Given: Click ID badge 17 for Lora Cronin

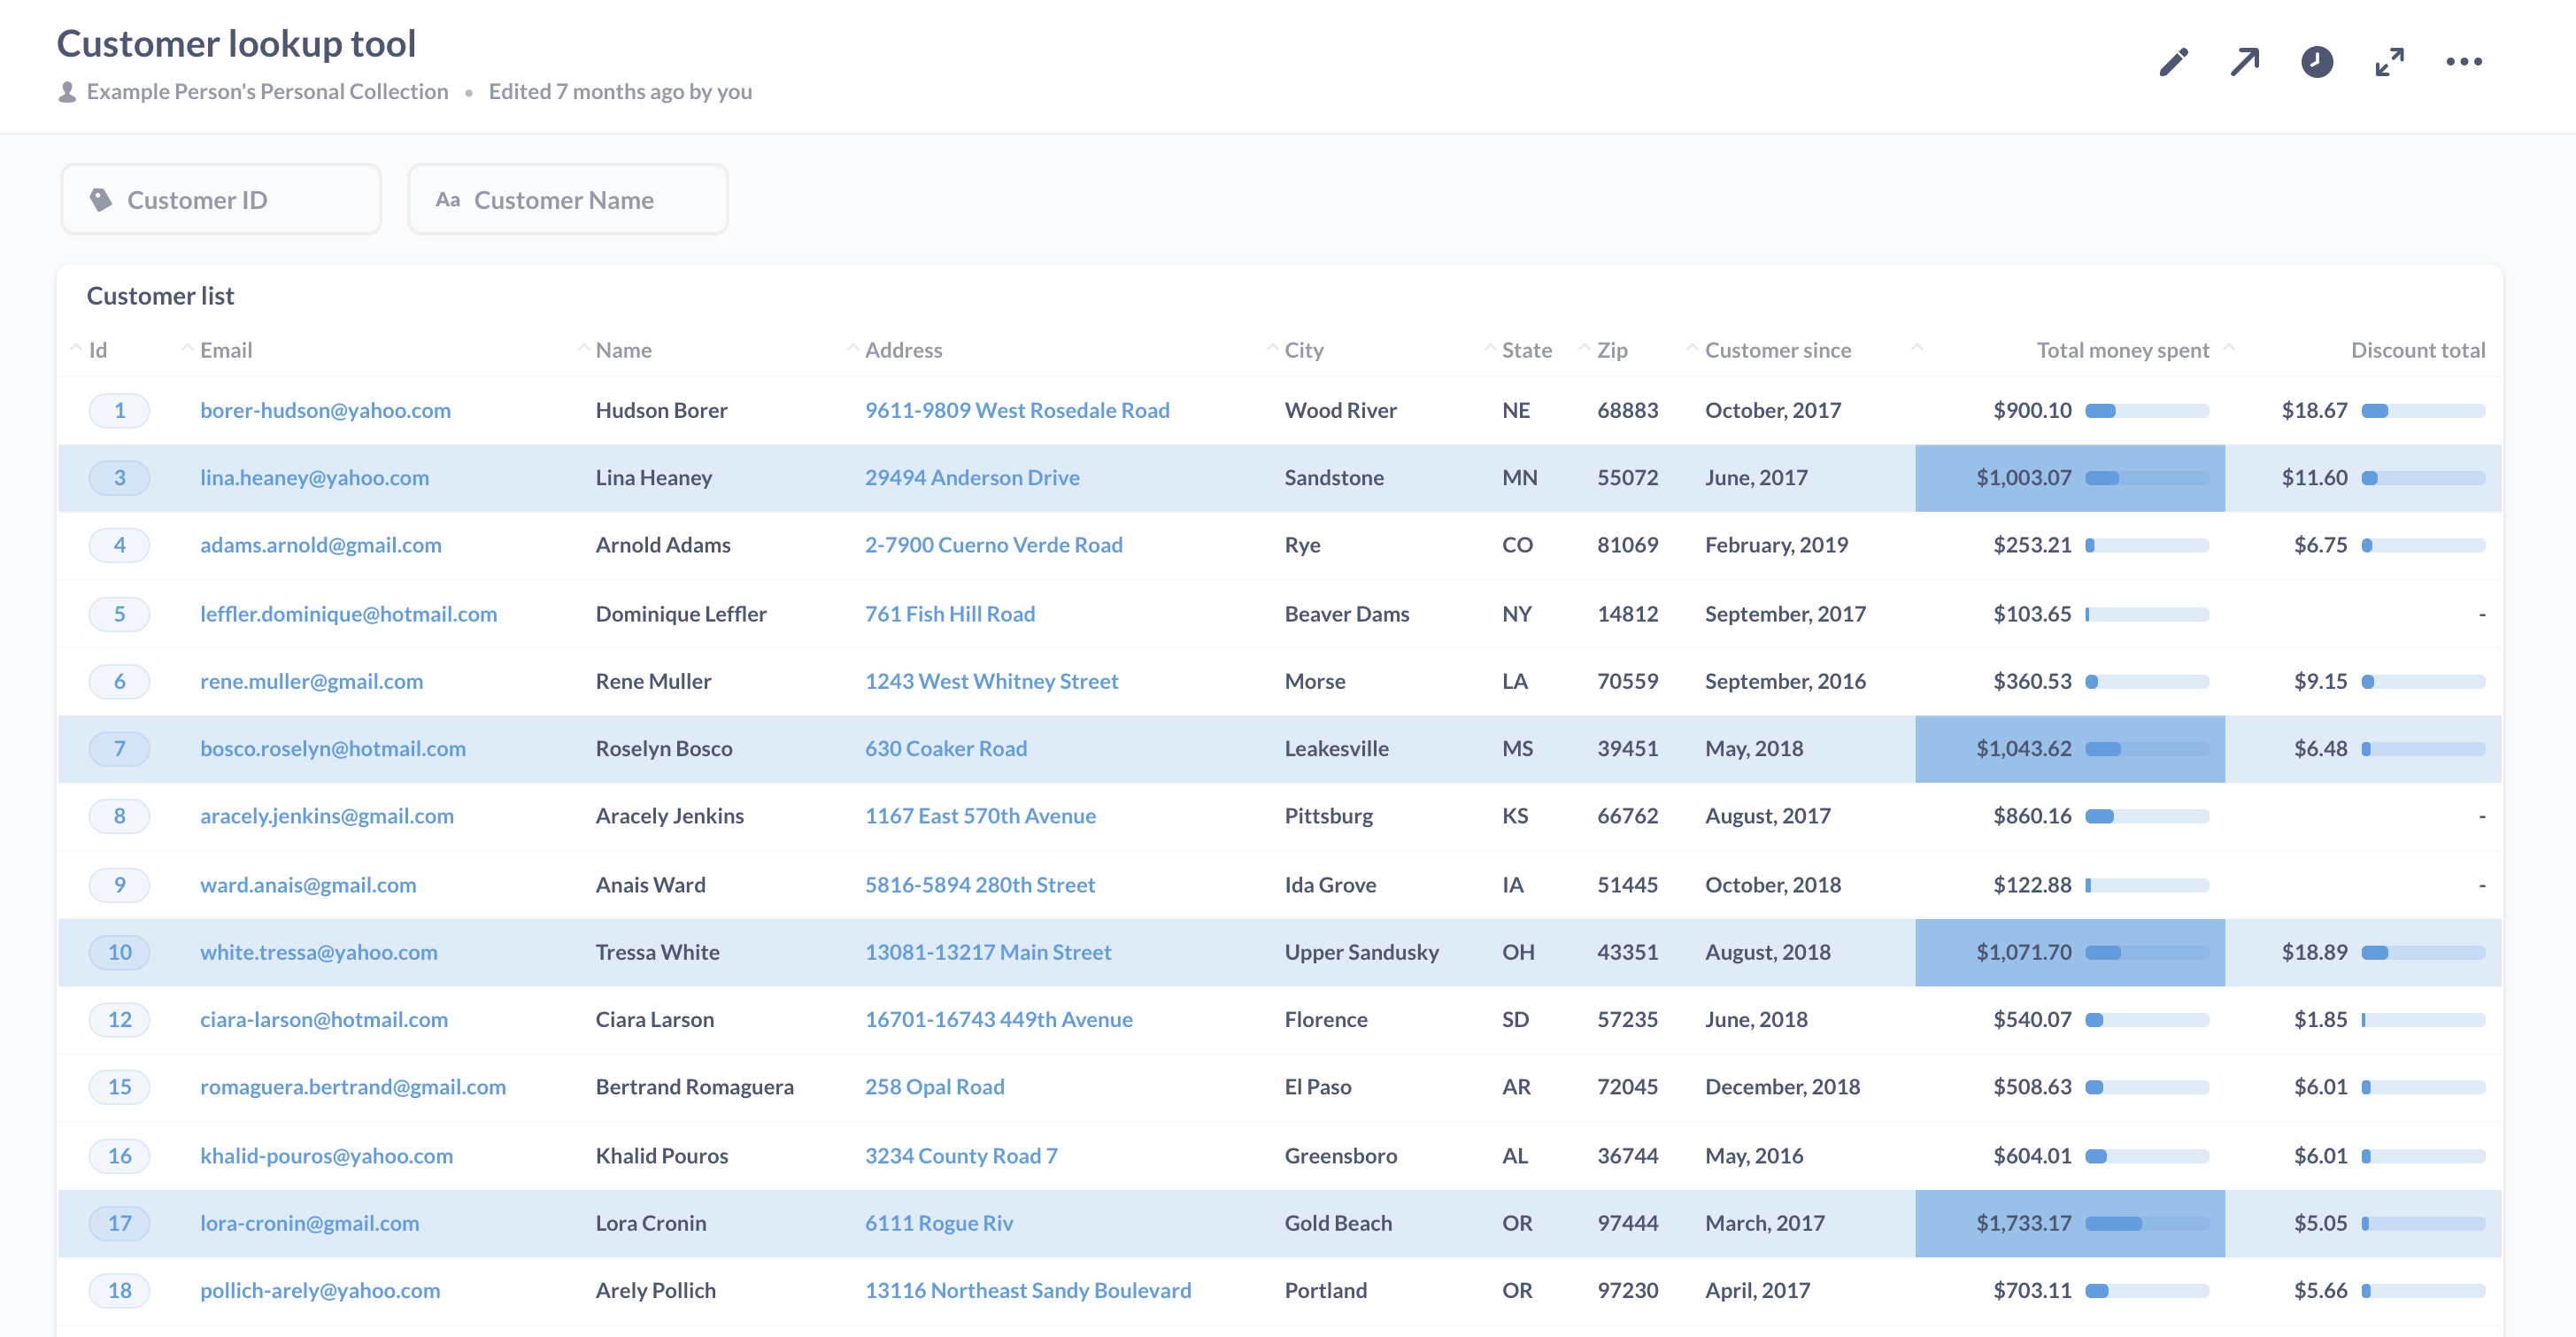Looking at the screenshot, I should pos(119,1223).
